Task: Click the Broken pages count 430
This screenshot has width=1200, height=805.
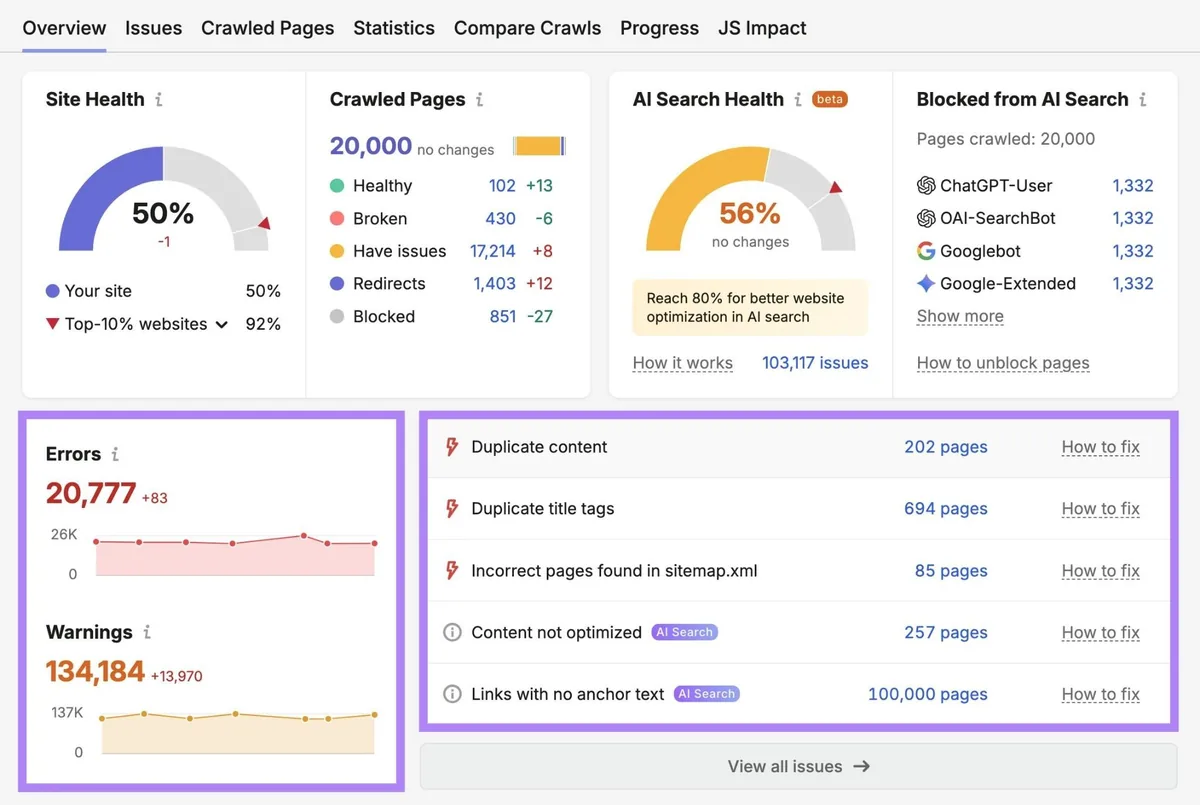Action: (500, 218)
